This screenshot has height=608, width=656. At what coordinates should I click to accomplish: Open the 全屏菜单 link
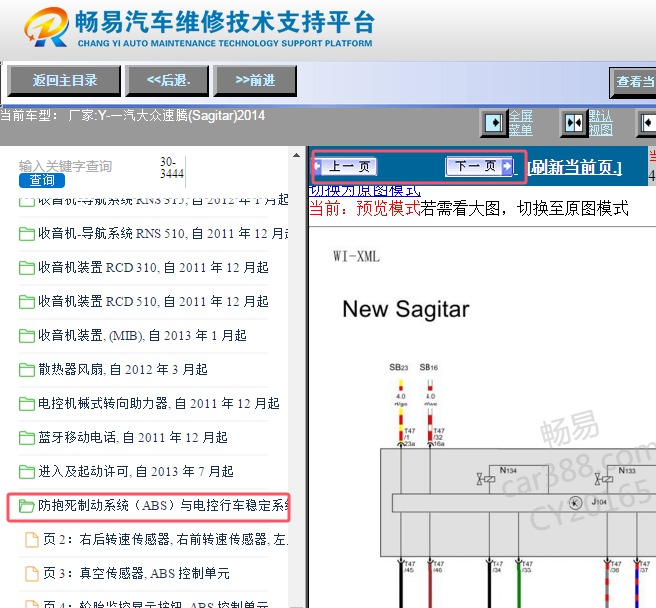[521, 123]
